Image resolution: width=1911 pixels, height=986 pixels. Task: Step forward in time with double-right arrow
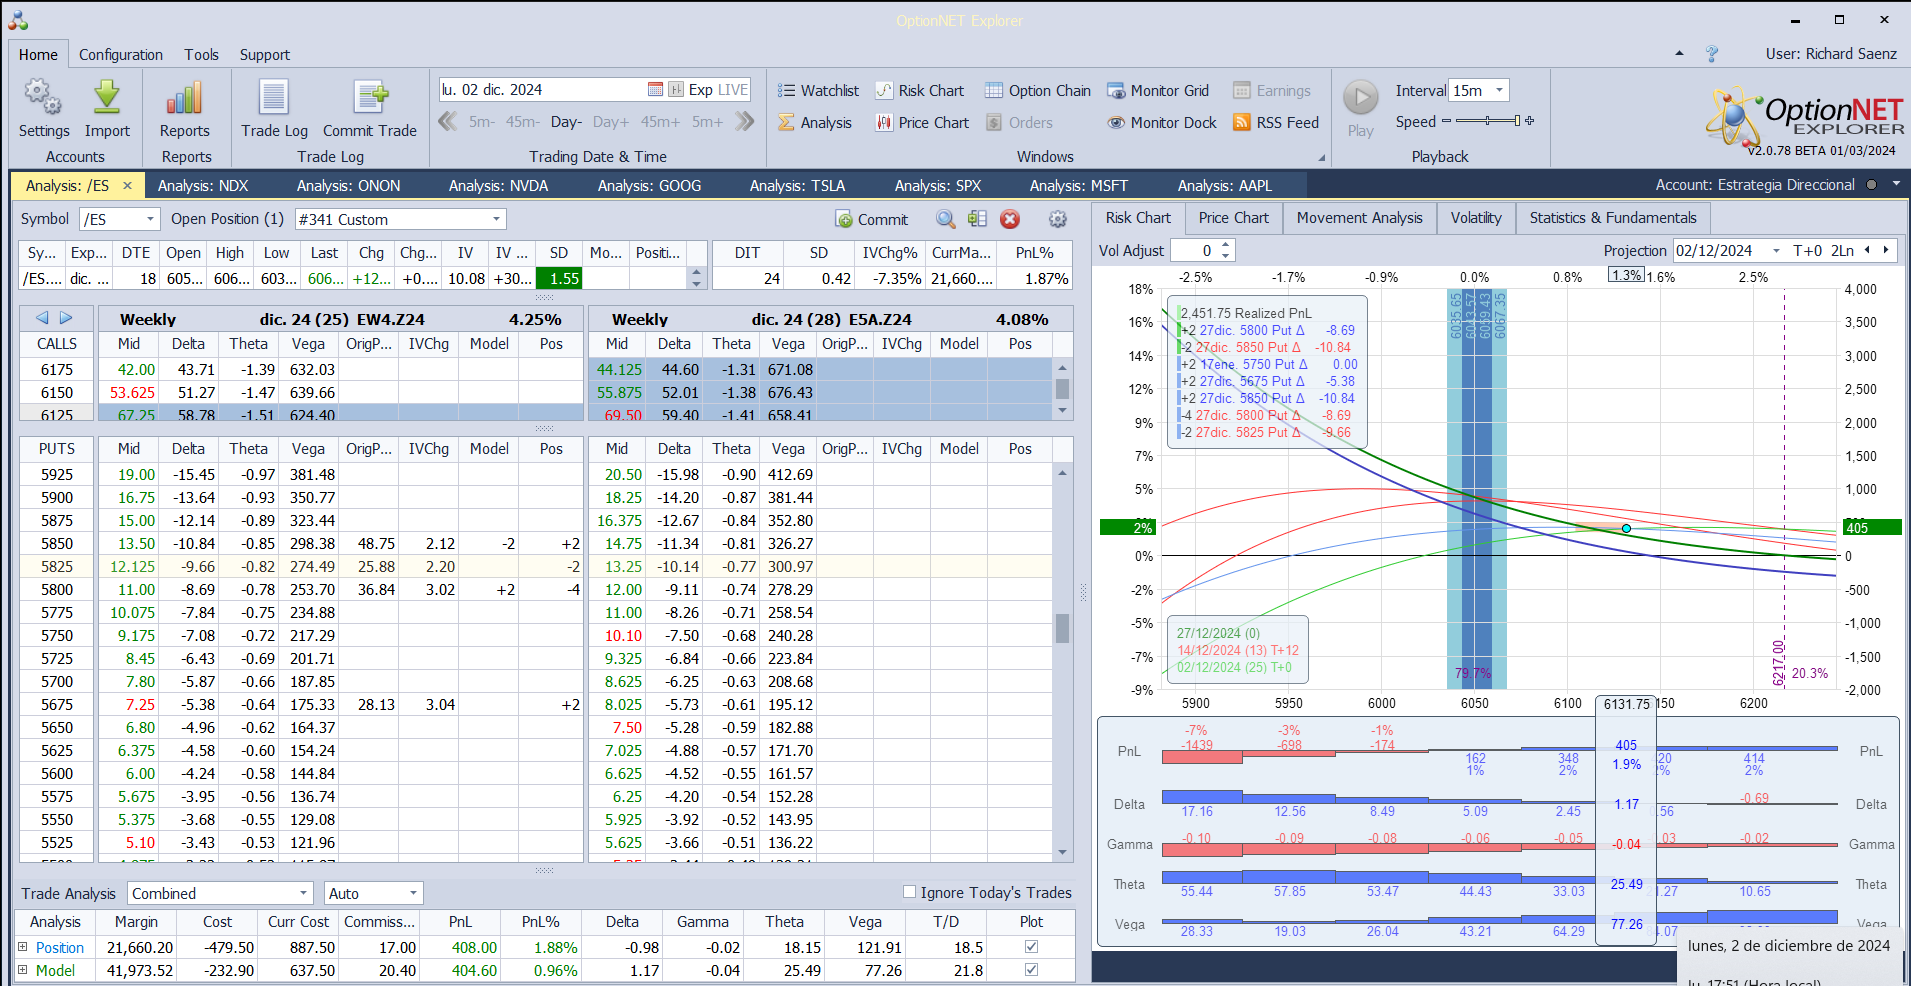[x=744, y=122]
